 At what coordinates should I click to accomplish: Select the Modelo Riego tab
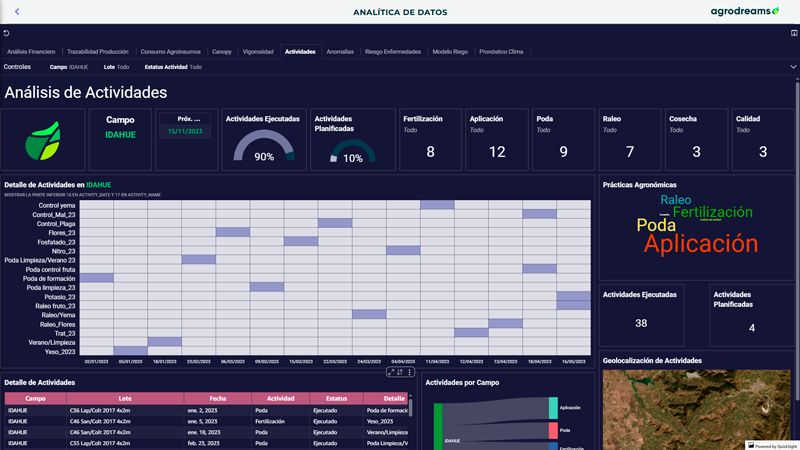pyautogui.click(x=450, y=51)
